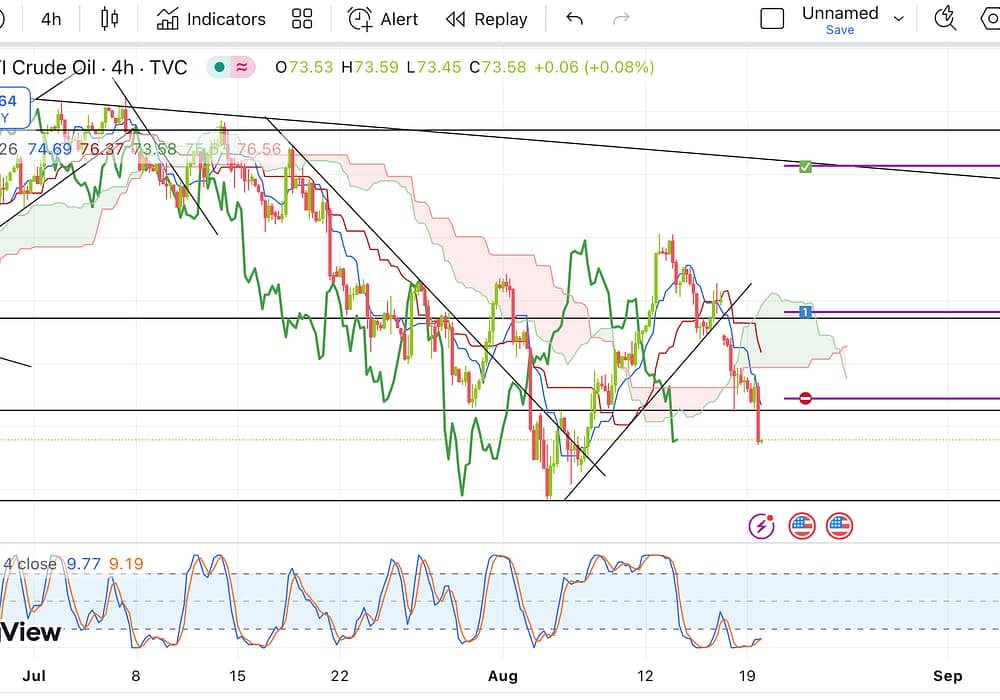Save the Unnamed chart layout

[840, 30]
